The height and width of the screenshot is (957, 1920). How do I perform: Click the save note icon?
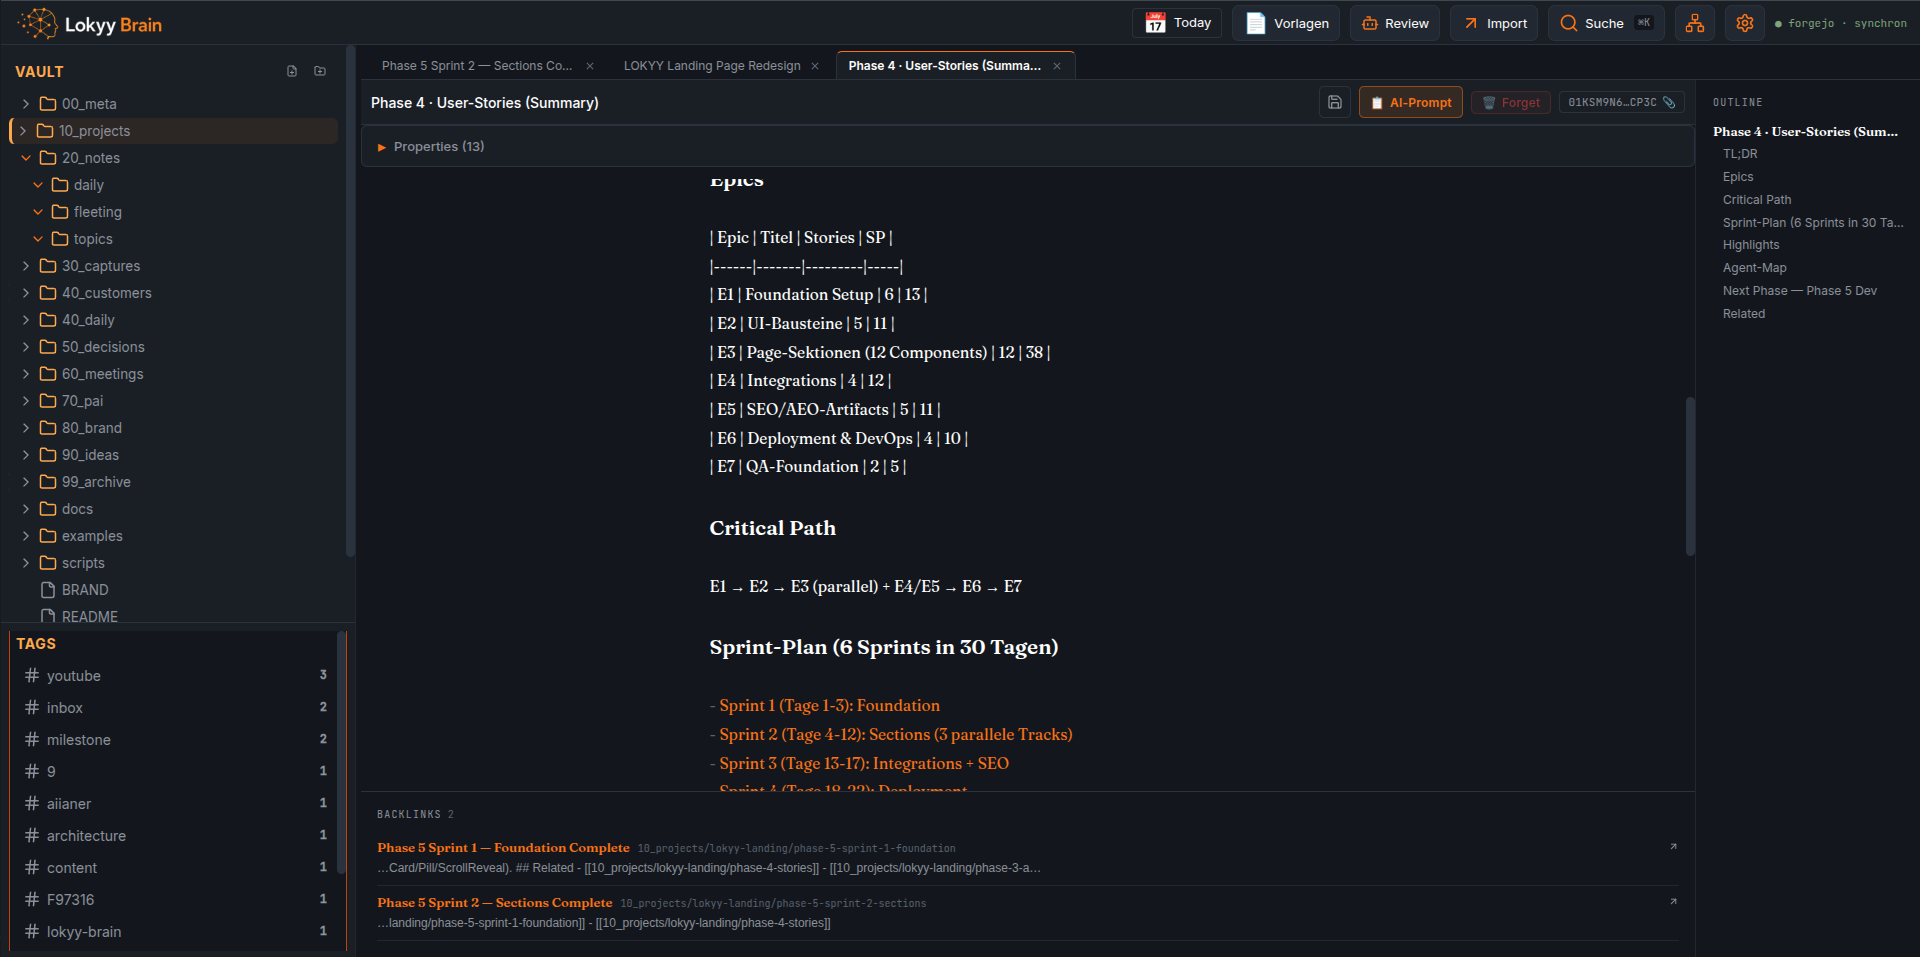(1335, 102)
